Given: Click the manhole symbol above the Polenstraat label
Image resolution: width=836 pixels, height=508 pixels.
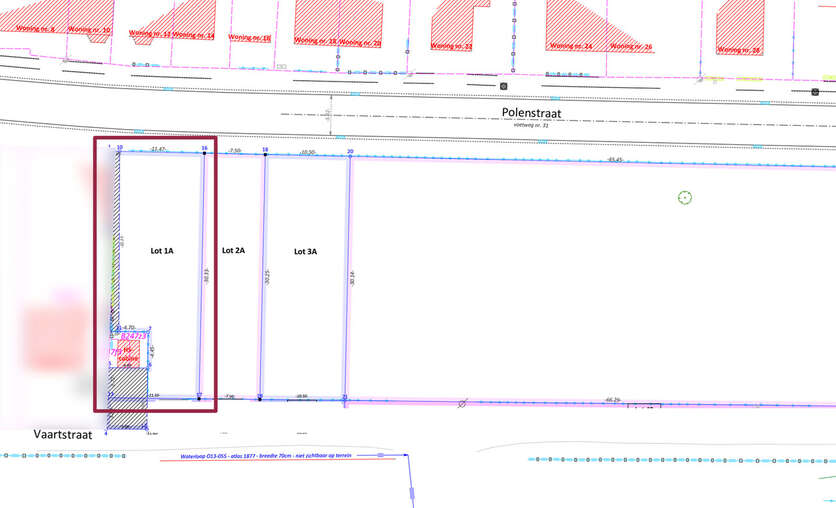Looking at the screenshot, I should pos(503,86).
